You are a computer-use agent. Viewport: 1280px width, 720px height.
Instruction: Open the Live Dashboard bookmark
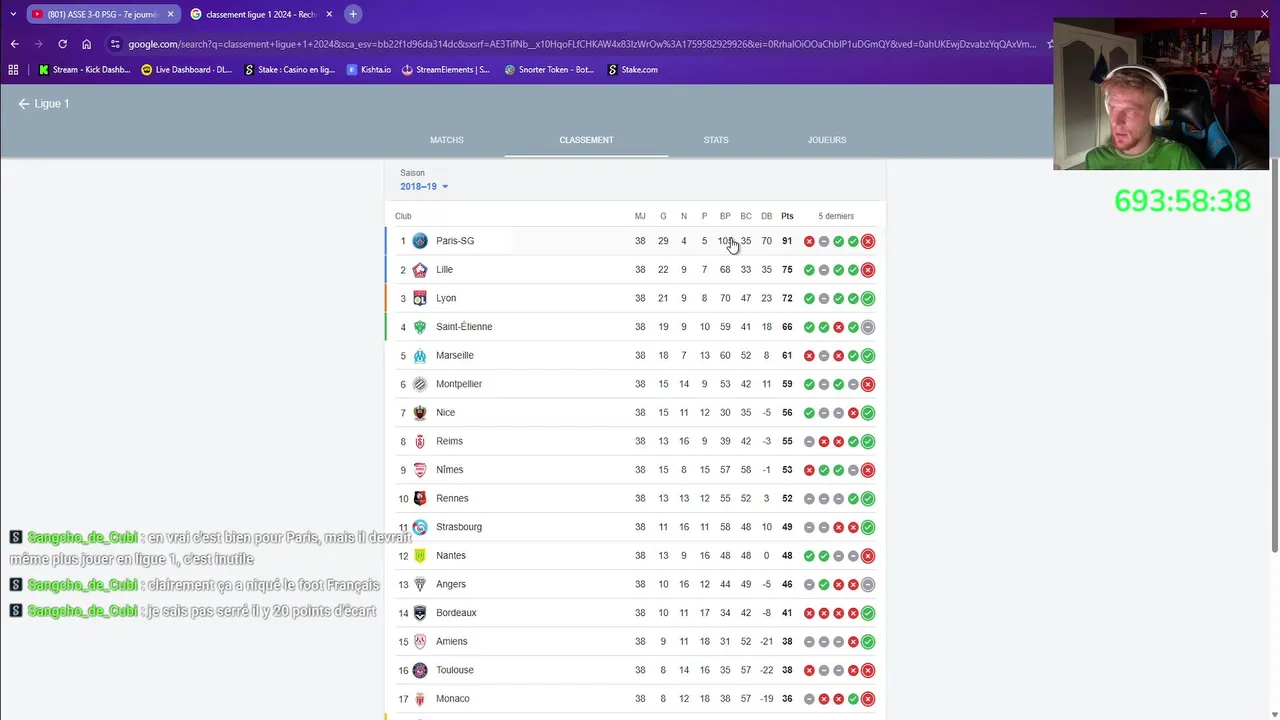187,70
